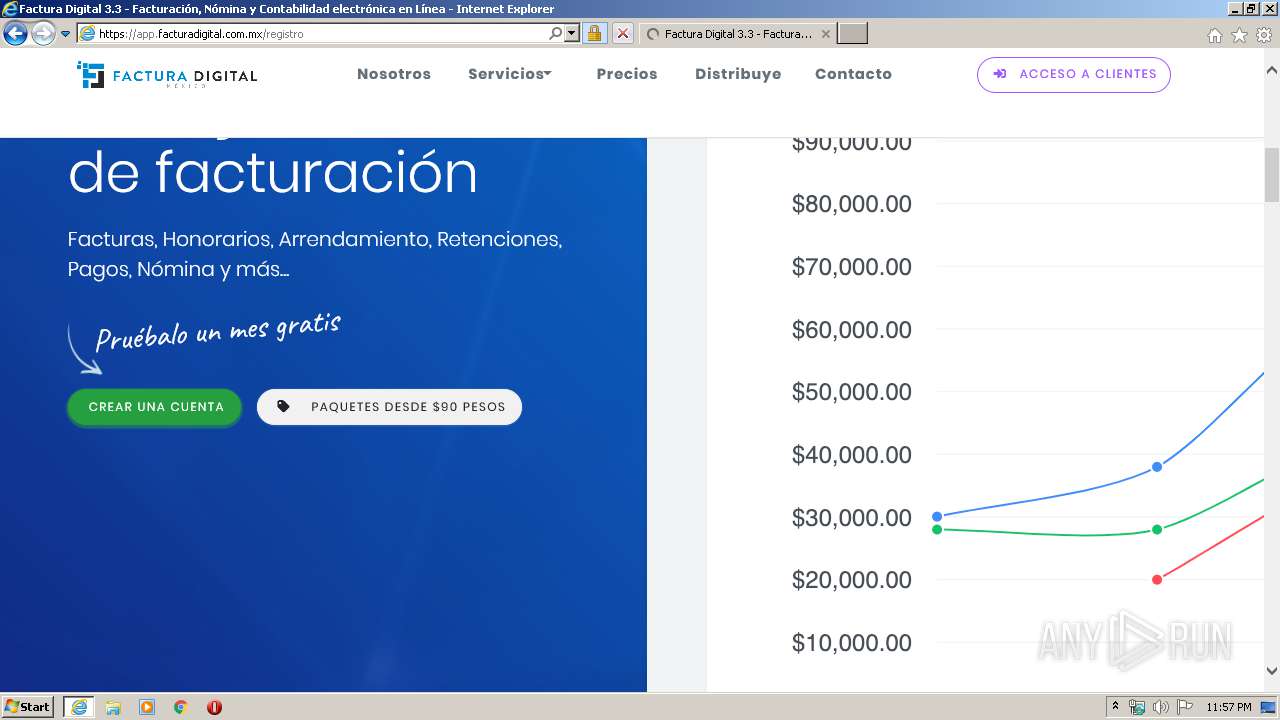Image resolution: width=1280 pixels, height=720 pixels.
Task: Click the green data point near $28,000 on left
Action: [x=937, y=529]
